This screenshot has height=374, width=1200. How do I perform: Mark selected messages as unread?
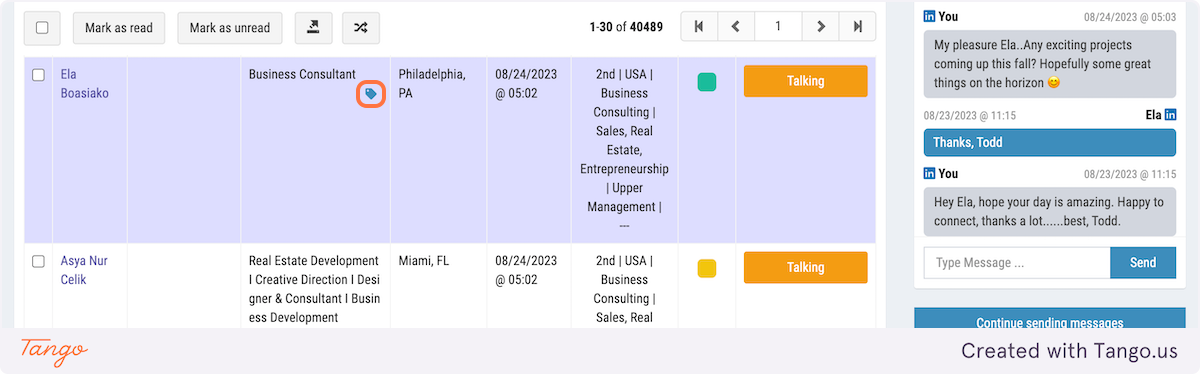(x=230, y=27)
